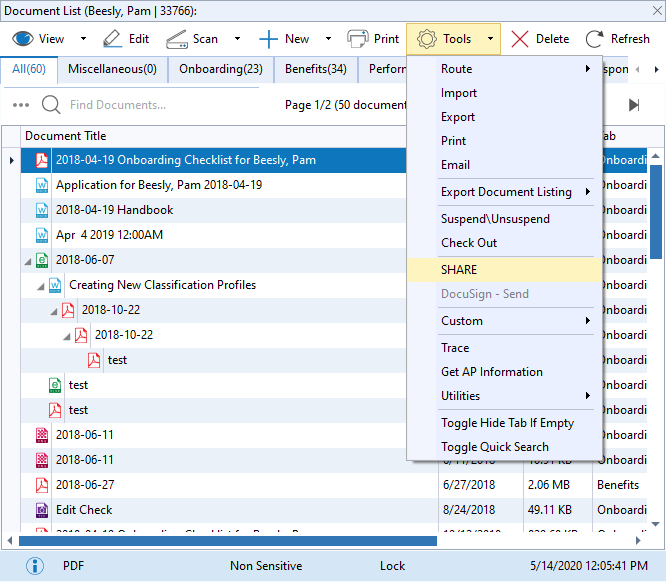Click the horizontal scrollbar thumb
The width and height of the screenshot is (666, 582).
(228, 541)
